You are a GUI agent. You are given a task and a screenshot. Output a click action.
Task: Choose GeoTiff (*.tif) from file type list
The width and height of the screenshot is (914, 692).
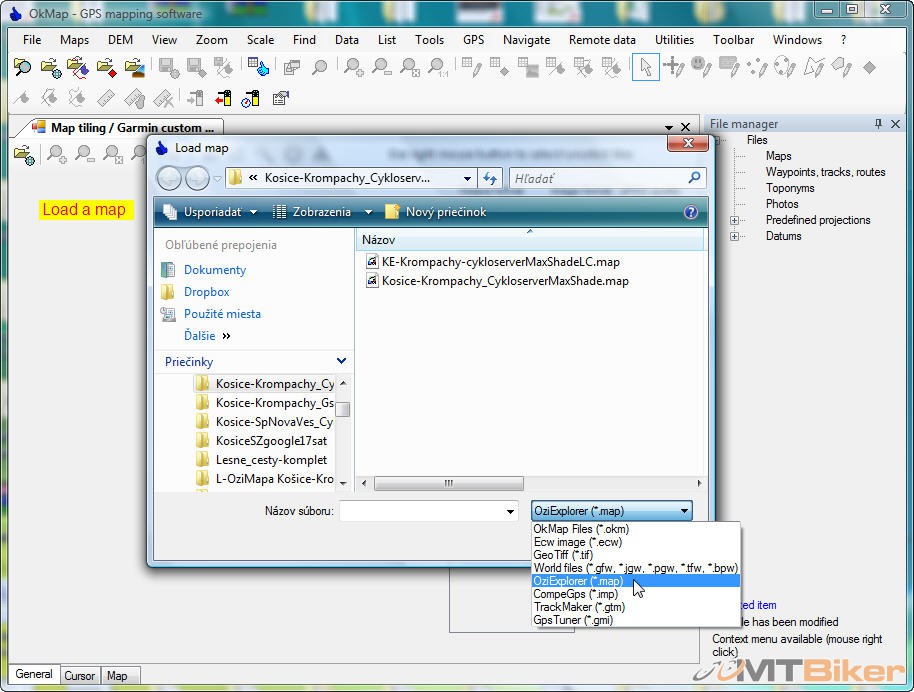click(x=563, y=555)
